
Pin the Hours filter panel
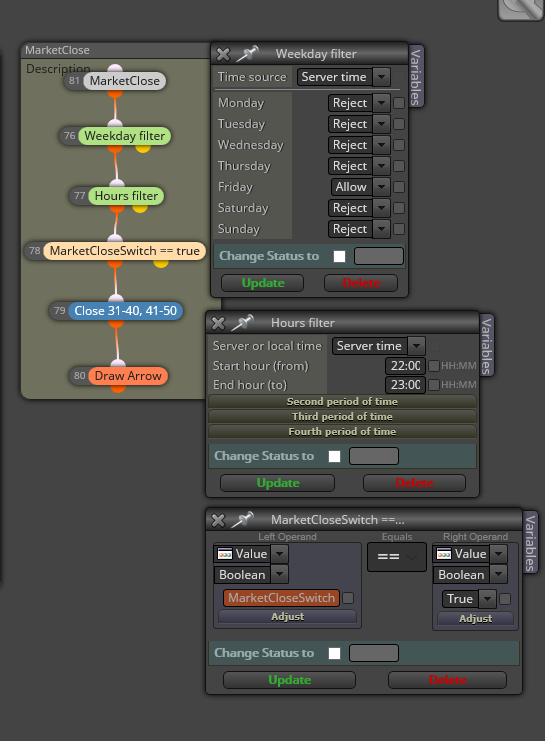[x=243, y=322]
